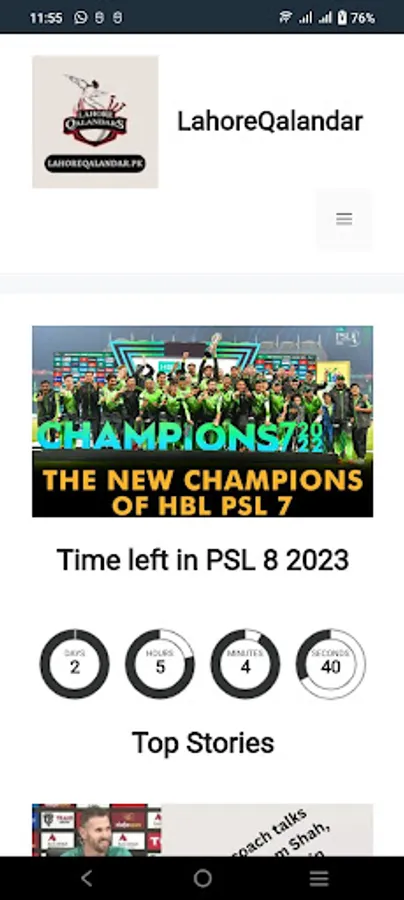Select the Time left in PSL 8 2023 heading

(x=203, y=560)
